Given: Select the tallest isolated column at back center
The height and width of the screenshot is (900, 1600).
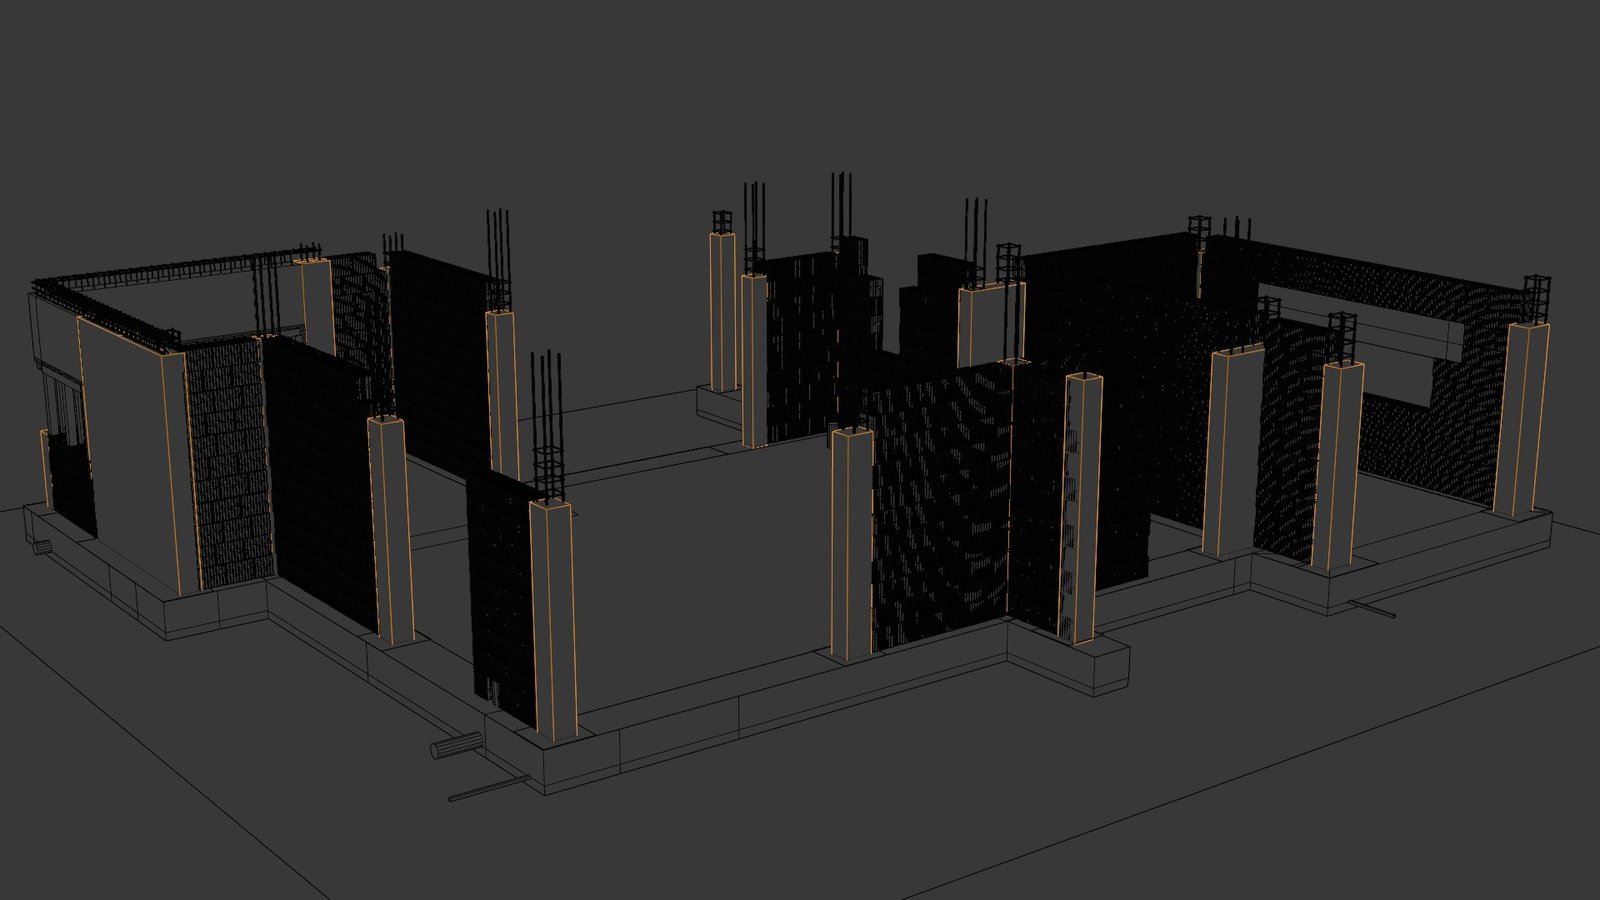Looking at the screenshot, I should tap(722, 312).
